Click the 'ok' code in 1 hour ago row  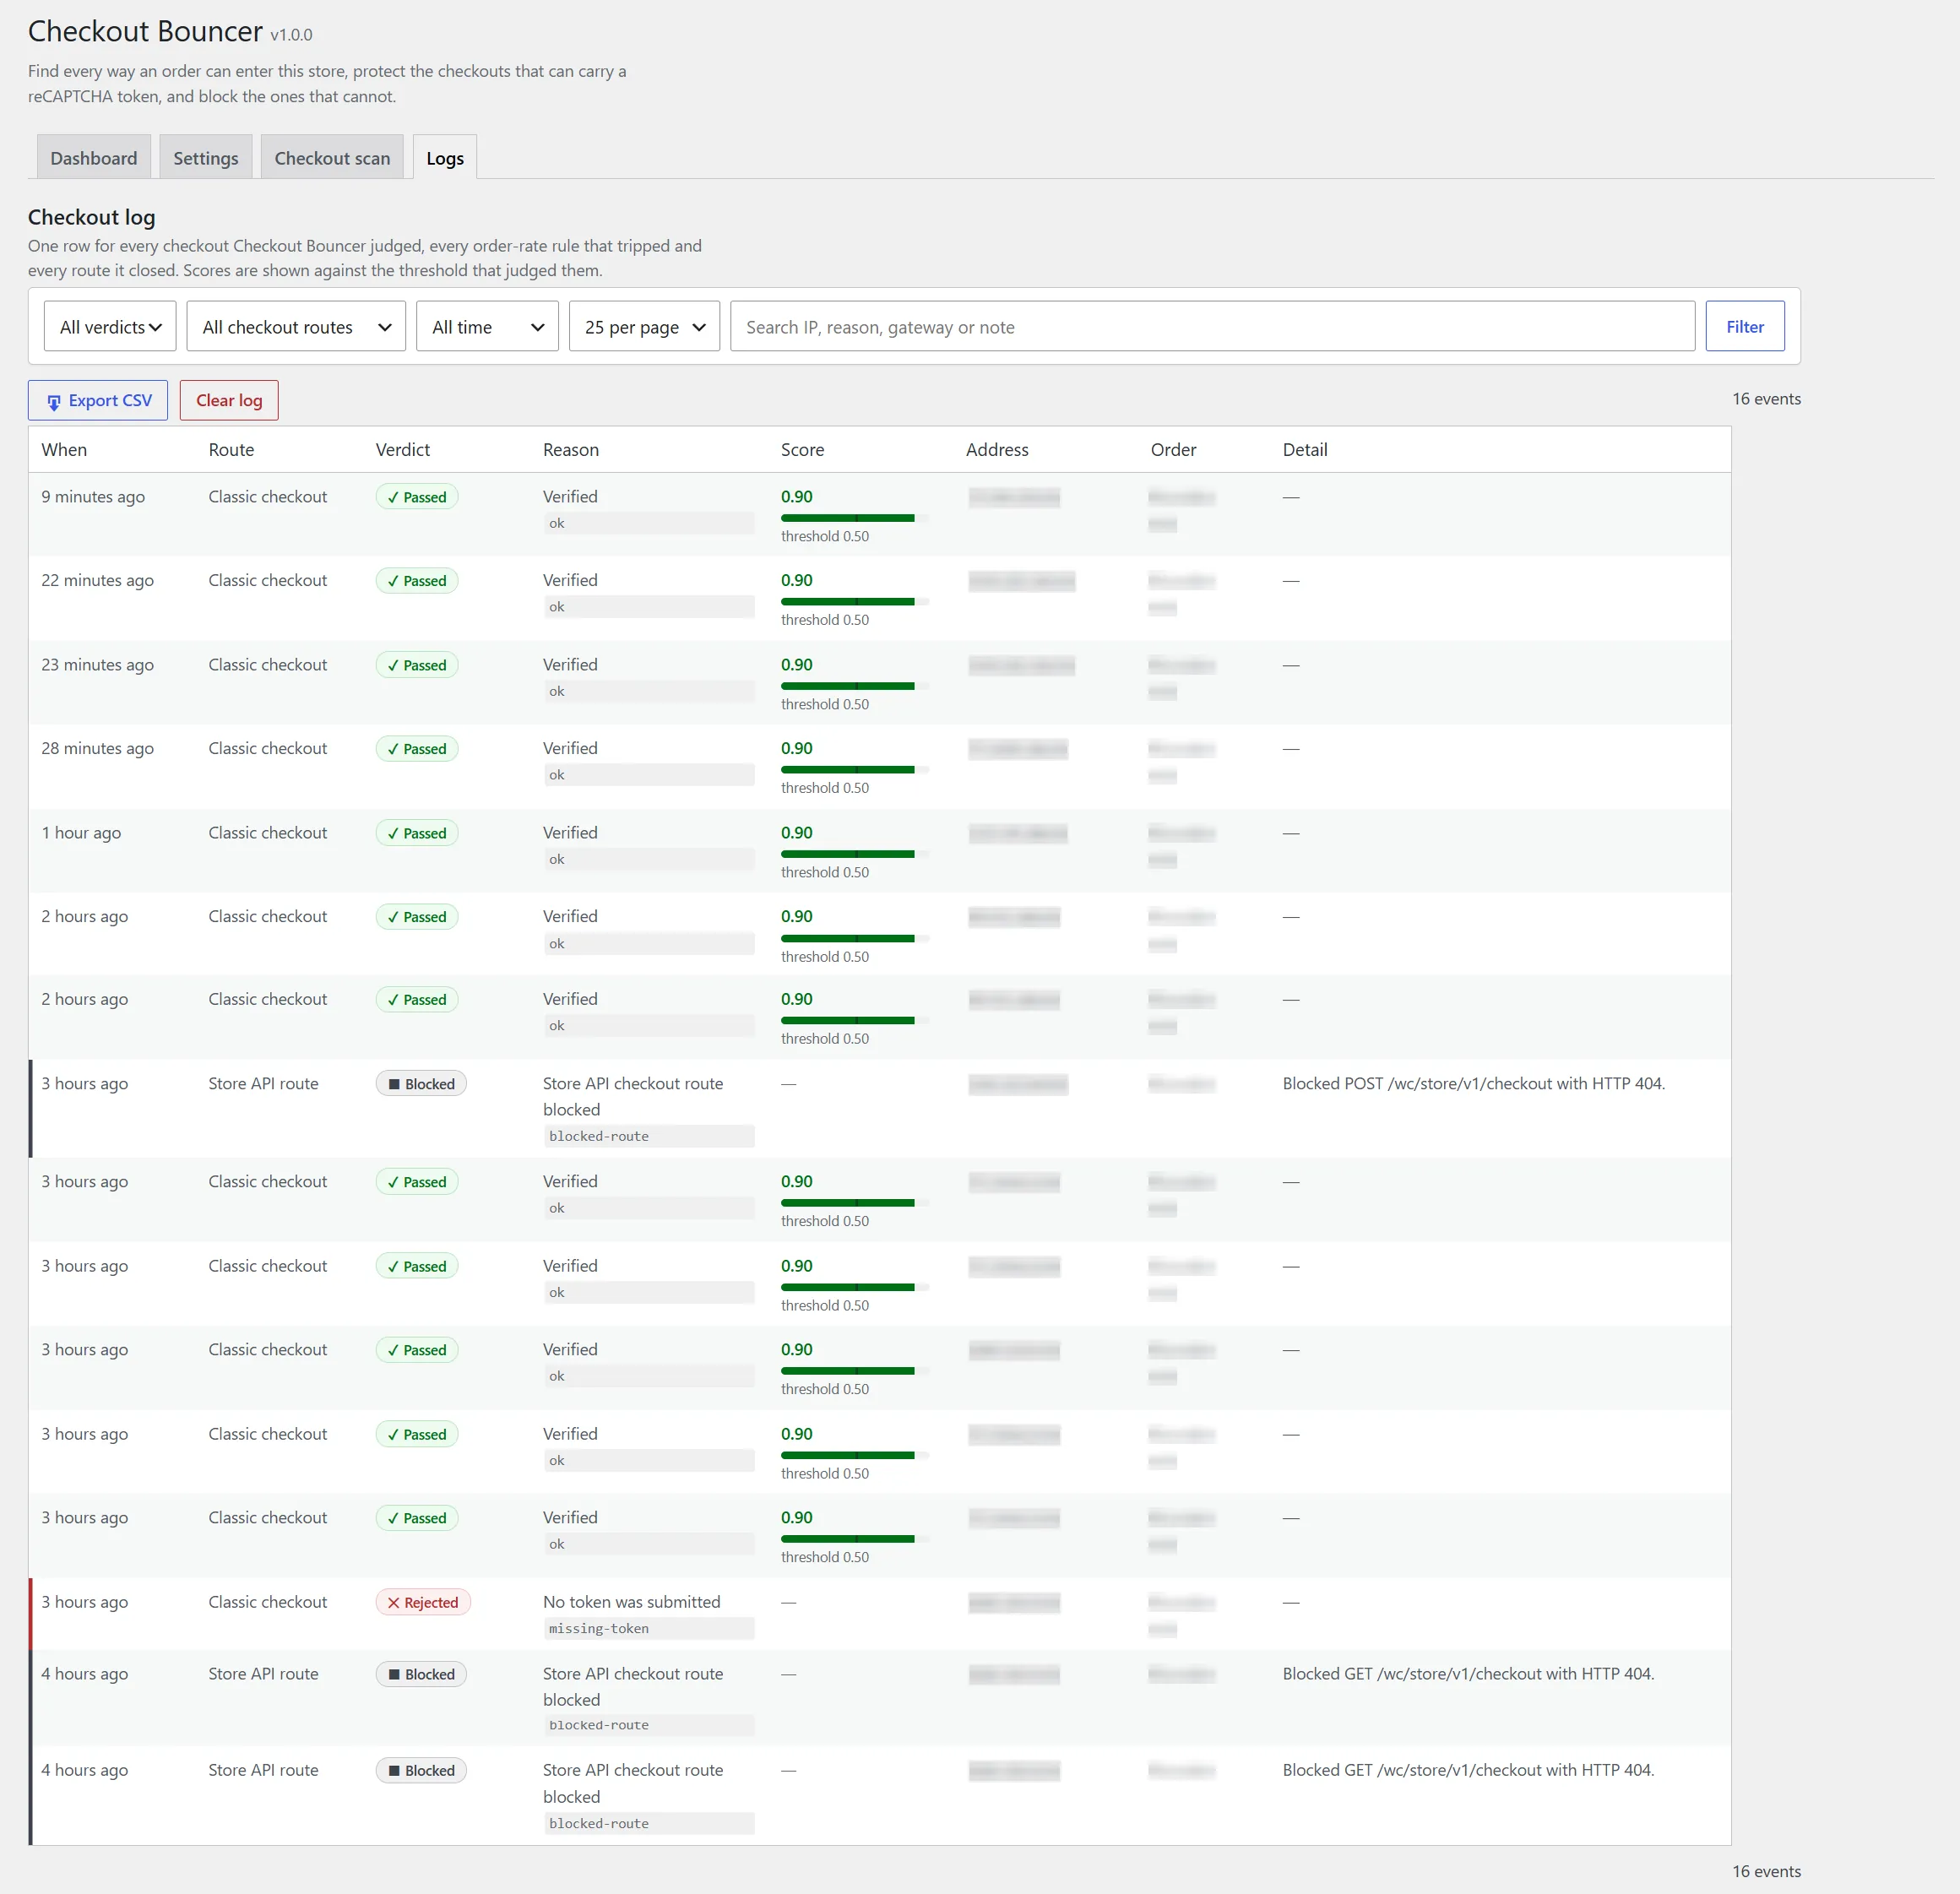pyautogui.click(x=557, y=860)
